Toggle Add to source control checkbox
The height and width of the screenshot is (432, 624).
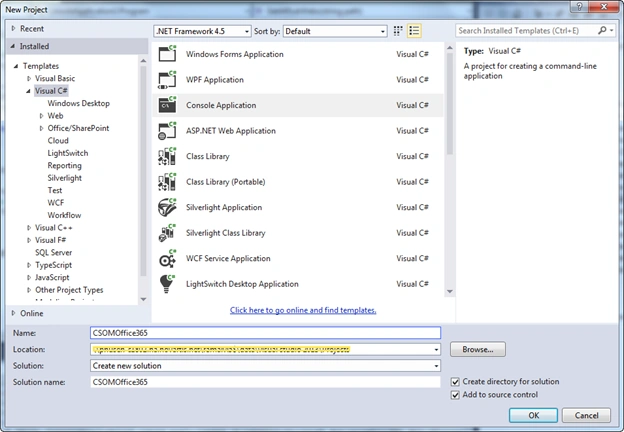455,395
